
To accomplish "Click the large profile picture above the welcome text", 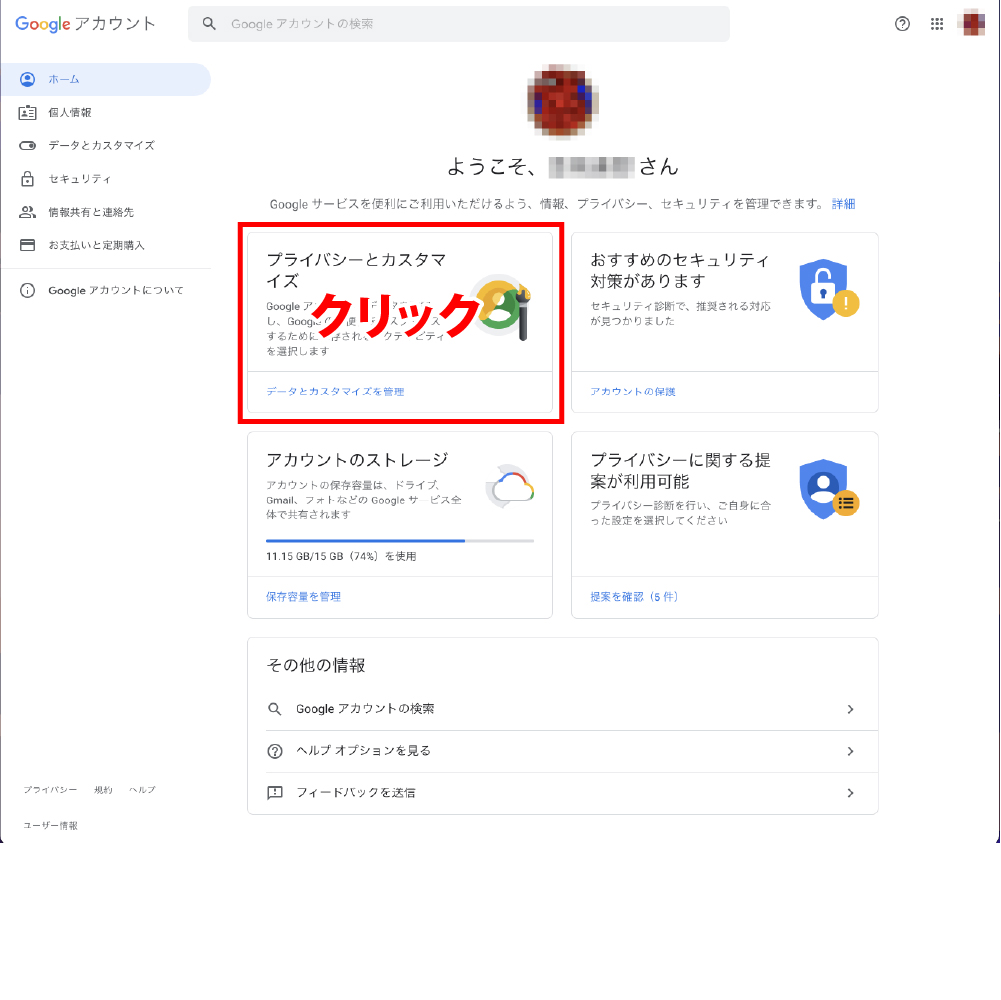I will (561, 101).
